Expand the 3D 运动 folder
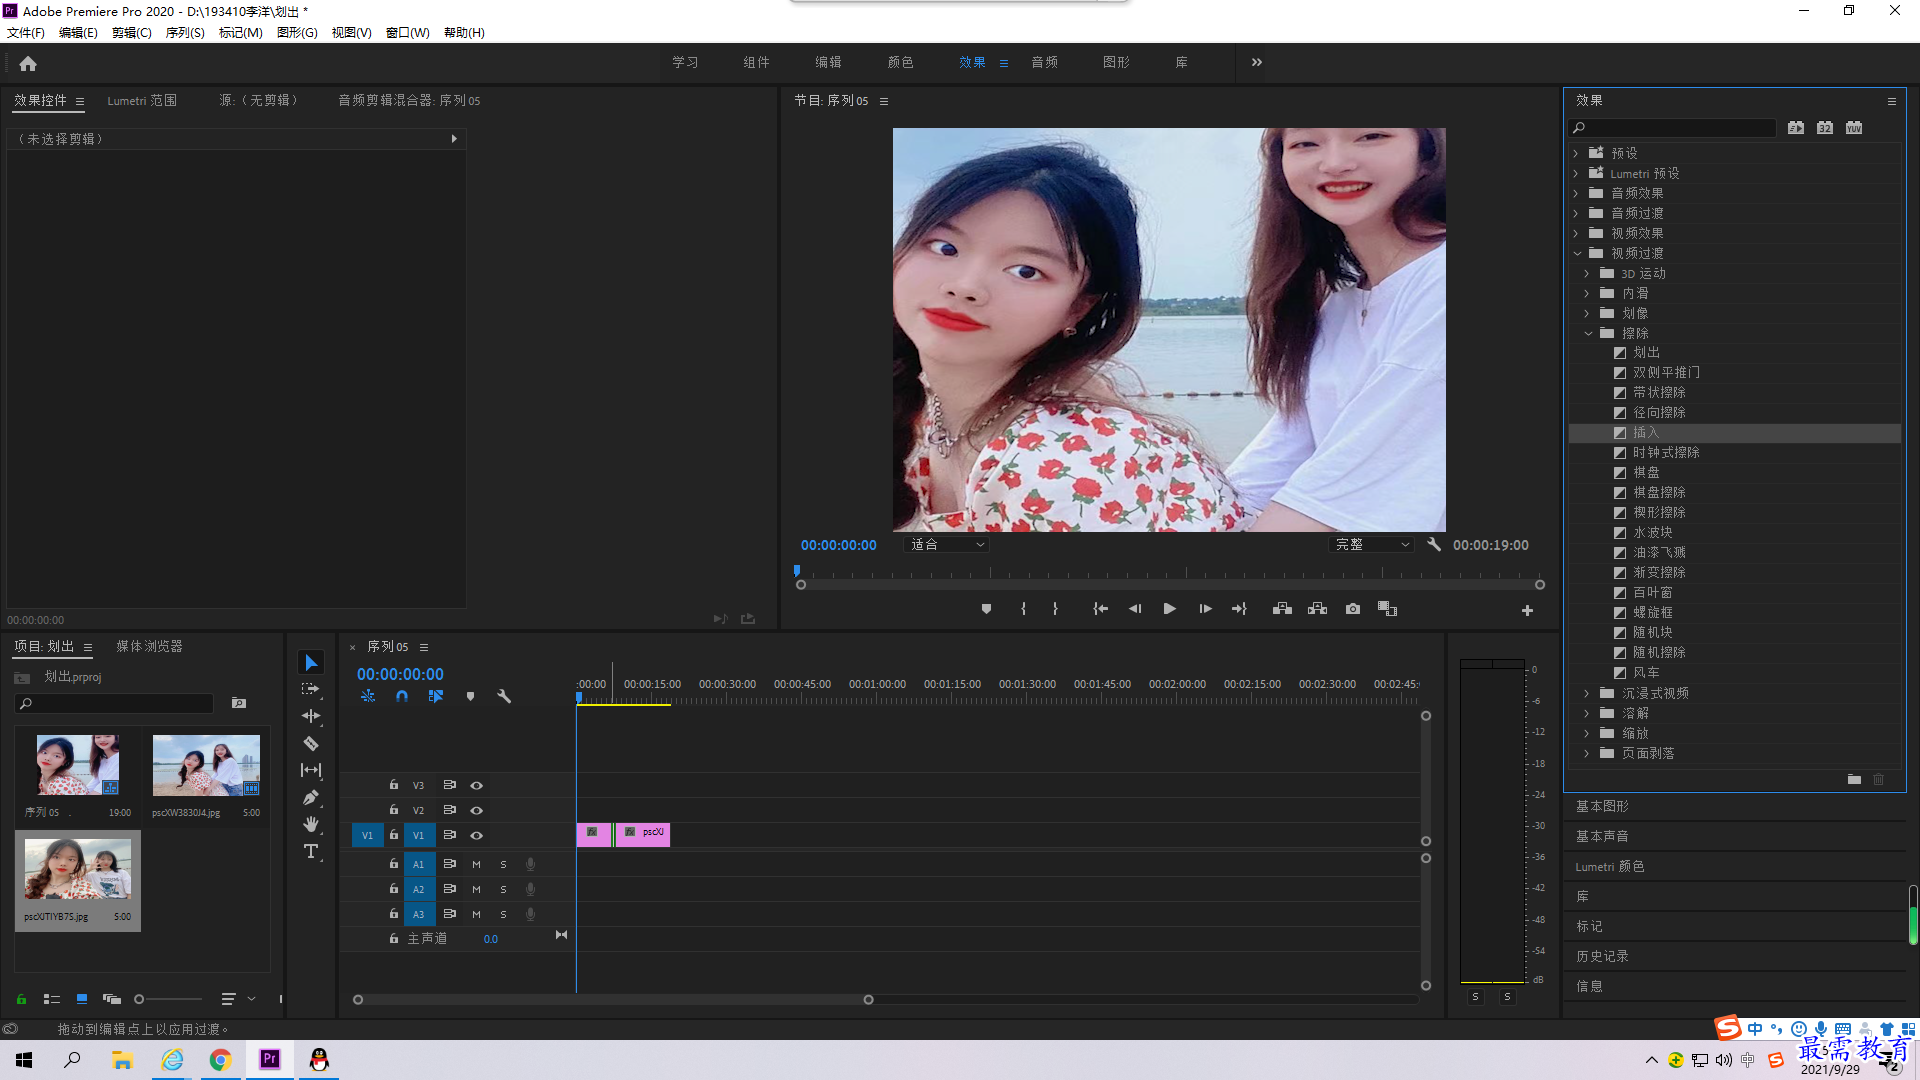 (1587, 273)
